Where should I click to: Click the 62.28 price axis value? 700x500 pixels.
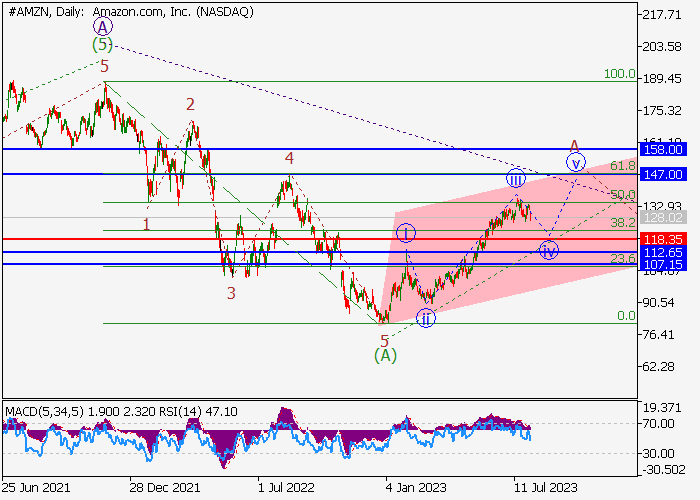click(658, 367)
